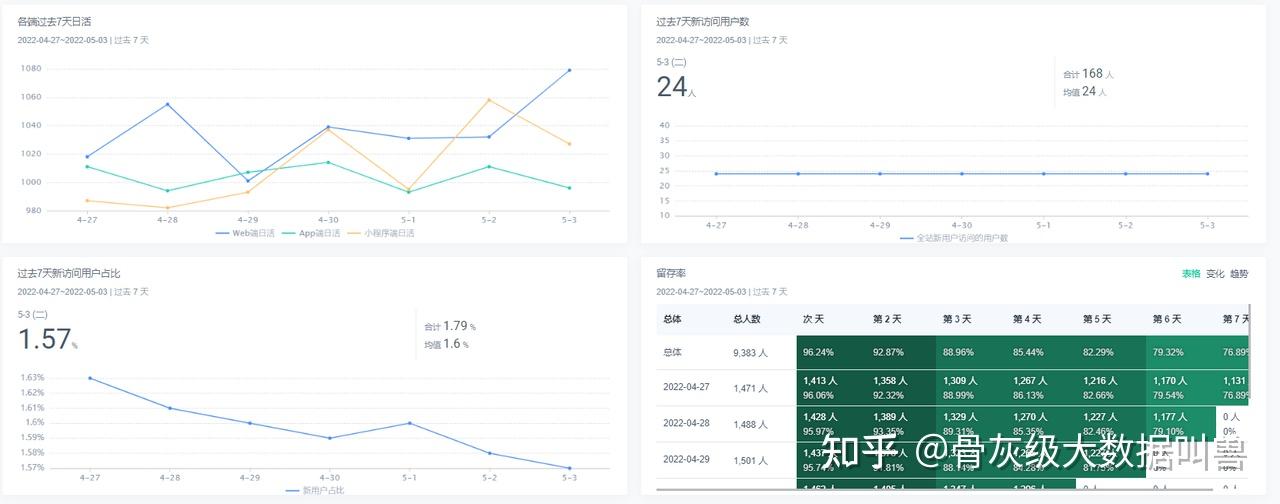The height and width of the screenshot is (504, 1280).
Task: Toggle the 新用户占比 legend series
Action: (314, 490)
